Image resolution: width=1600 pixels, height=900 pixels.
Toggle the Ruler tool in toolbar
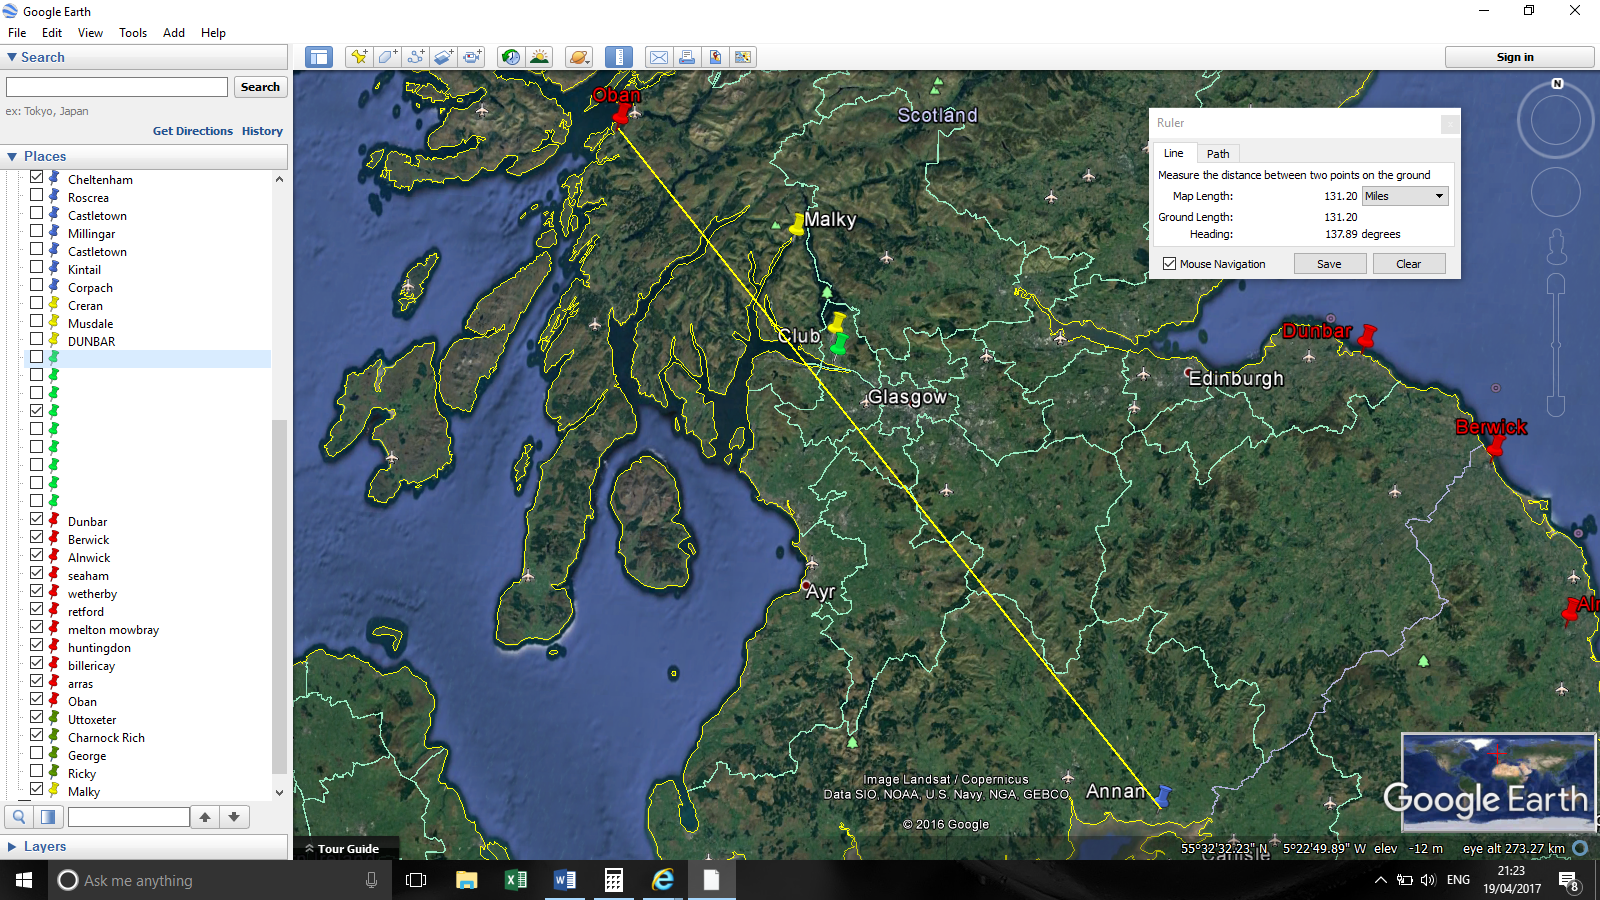point(619,57)
